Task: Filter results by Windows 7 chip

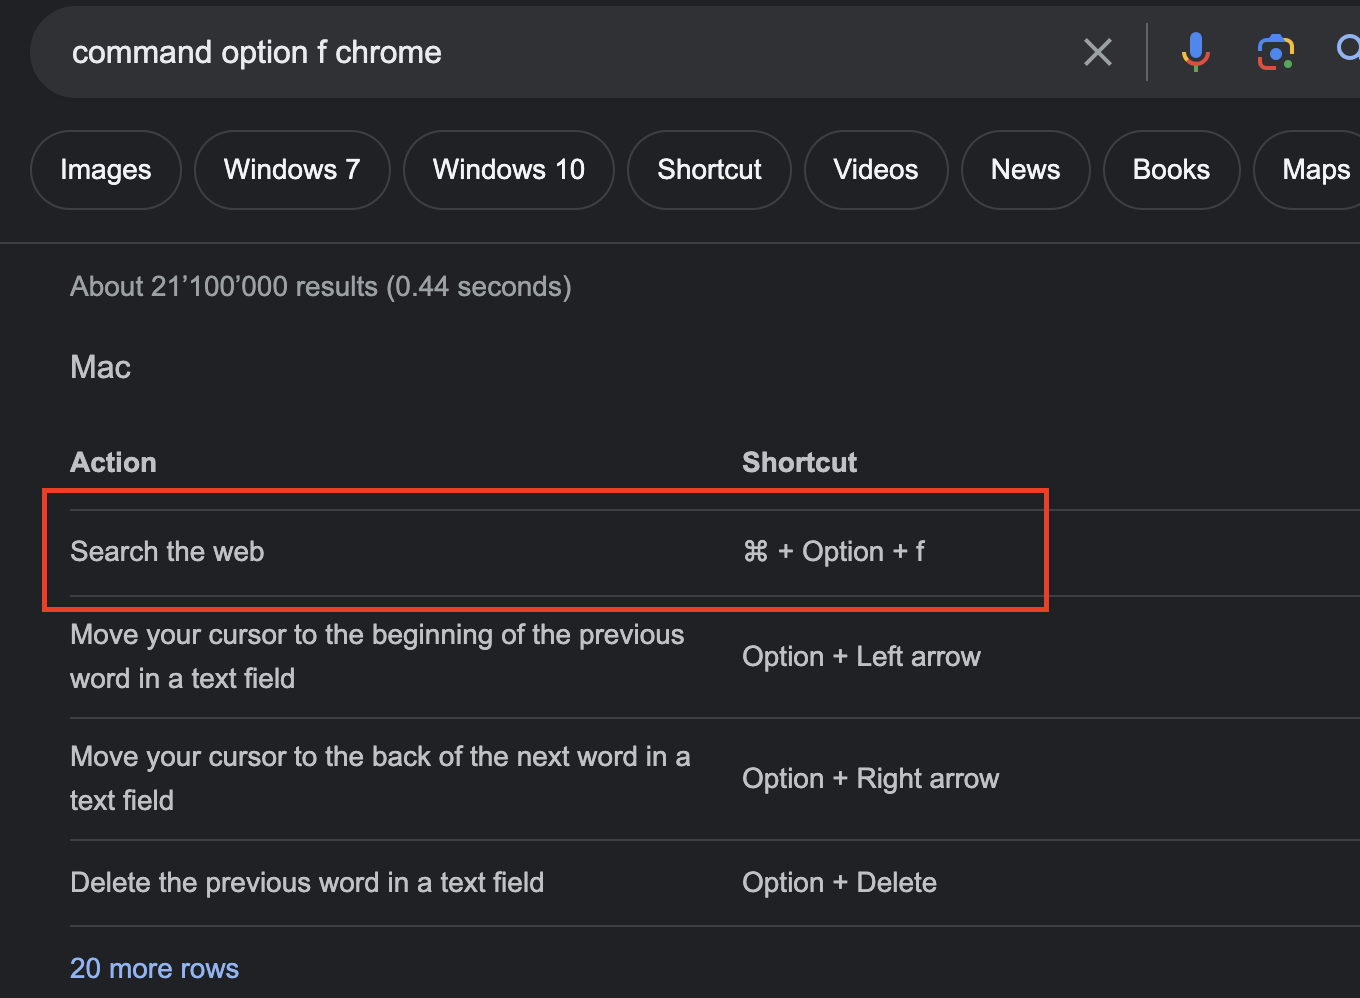Action: point(292,169)
